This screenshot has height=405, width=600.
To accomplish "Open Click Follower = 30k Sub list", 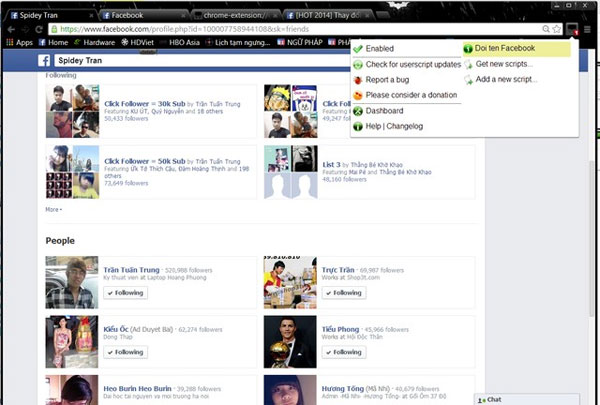I will pos(145,104).
